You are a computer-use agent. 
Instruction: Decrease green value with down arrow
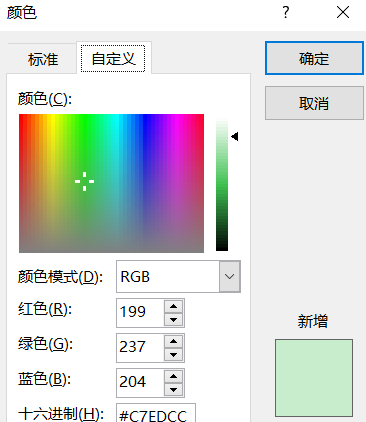173,355
